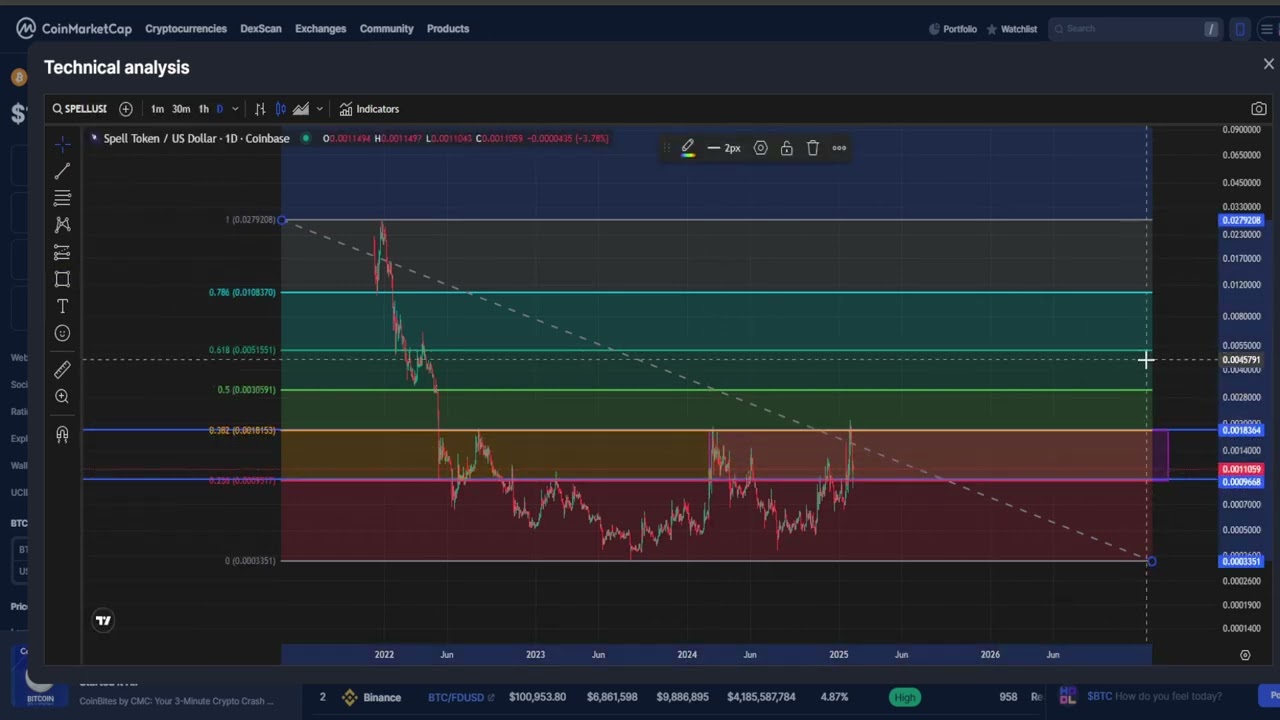The height and width of the screenshot is (720, 1280).
Task: Toggle magnet mode for drawings
Action: (62, 434)
